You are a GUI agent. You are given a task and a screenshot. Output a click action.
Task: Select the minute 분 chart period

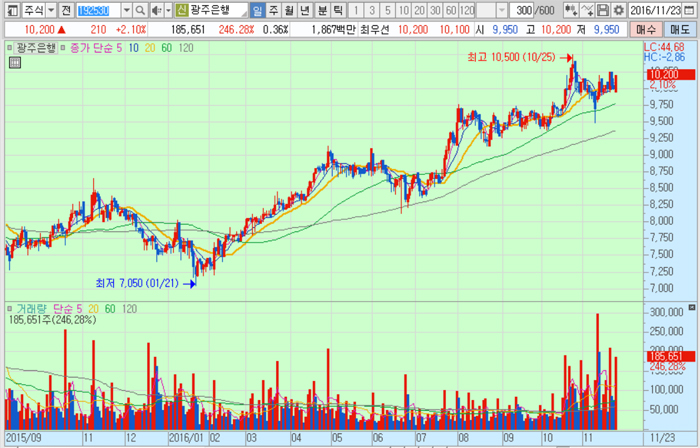322,10
